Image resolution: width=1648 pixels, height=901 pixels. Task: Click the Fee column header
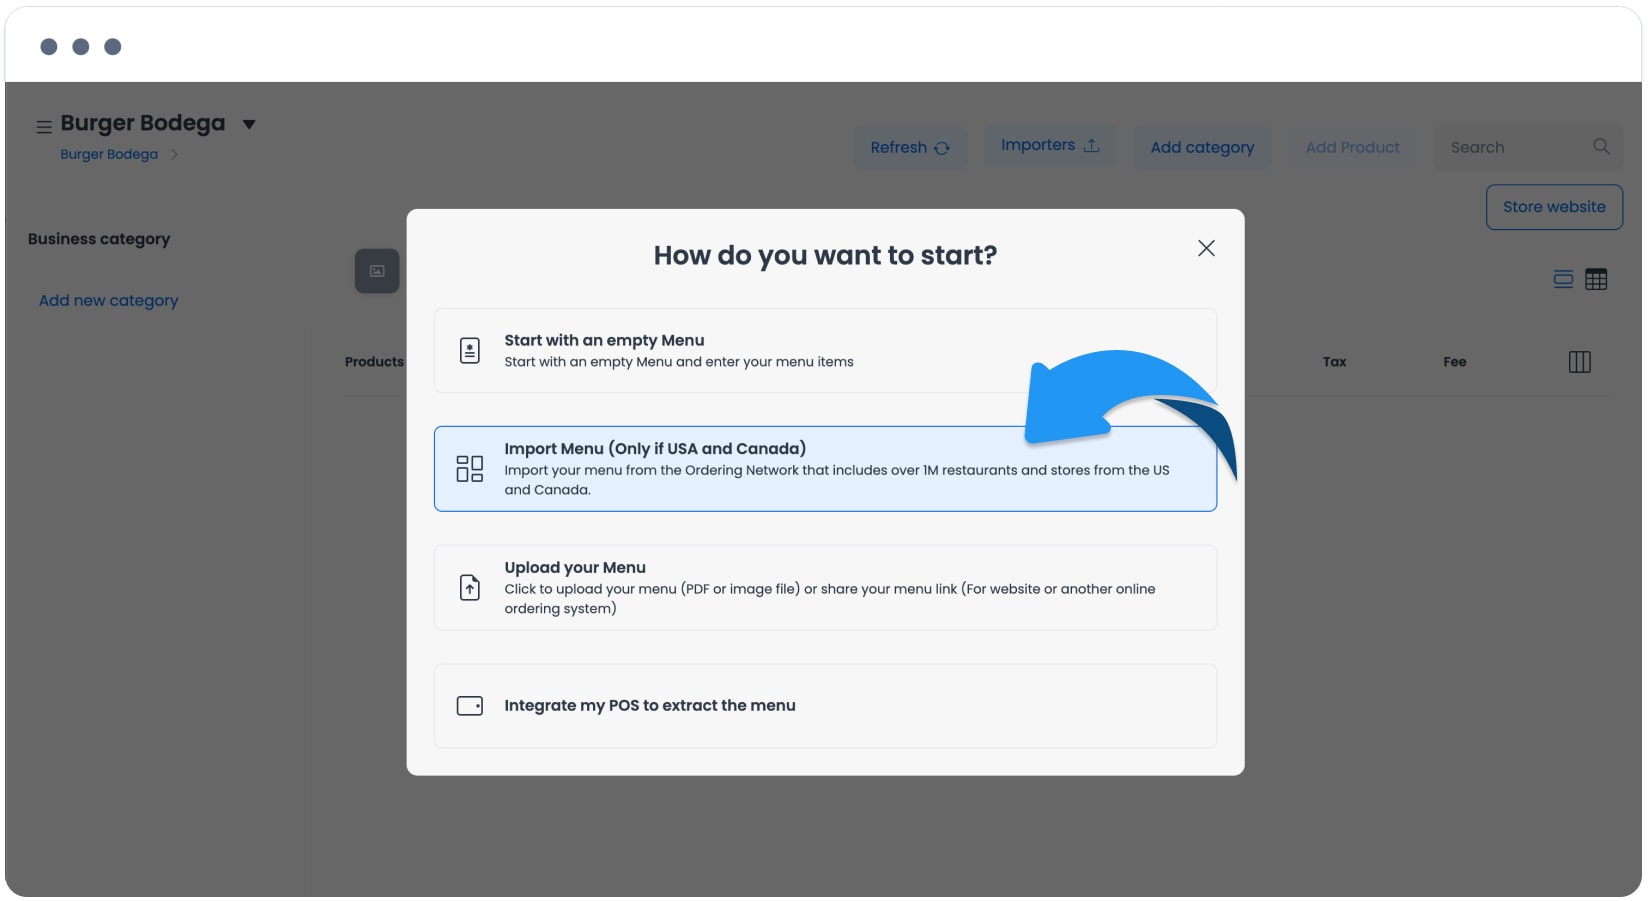1454,362
